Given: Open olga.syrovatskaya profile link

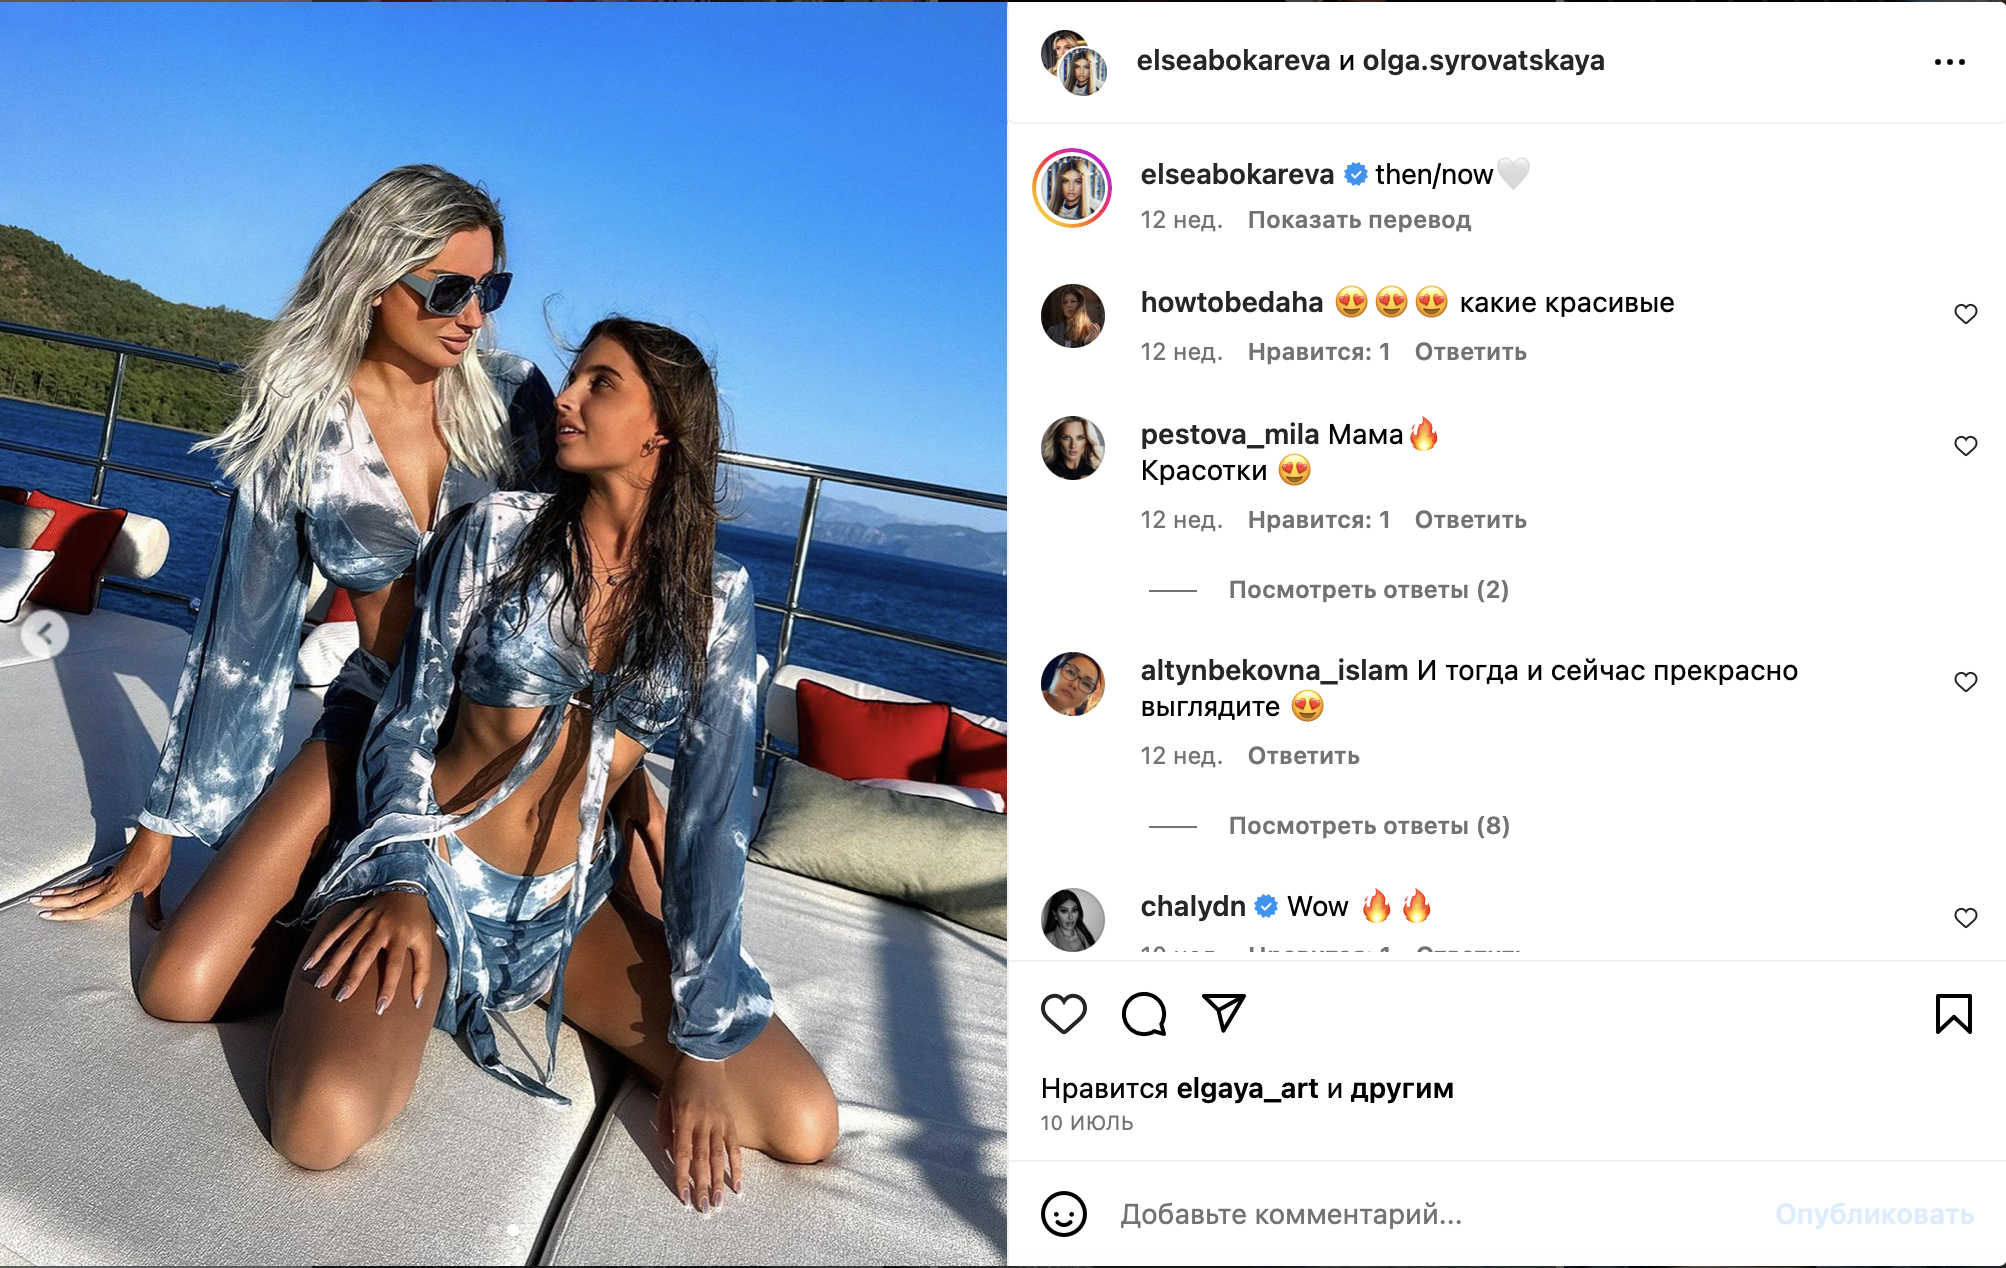Looking at the screenshot, I should point(1483,61).
